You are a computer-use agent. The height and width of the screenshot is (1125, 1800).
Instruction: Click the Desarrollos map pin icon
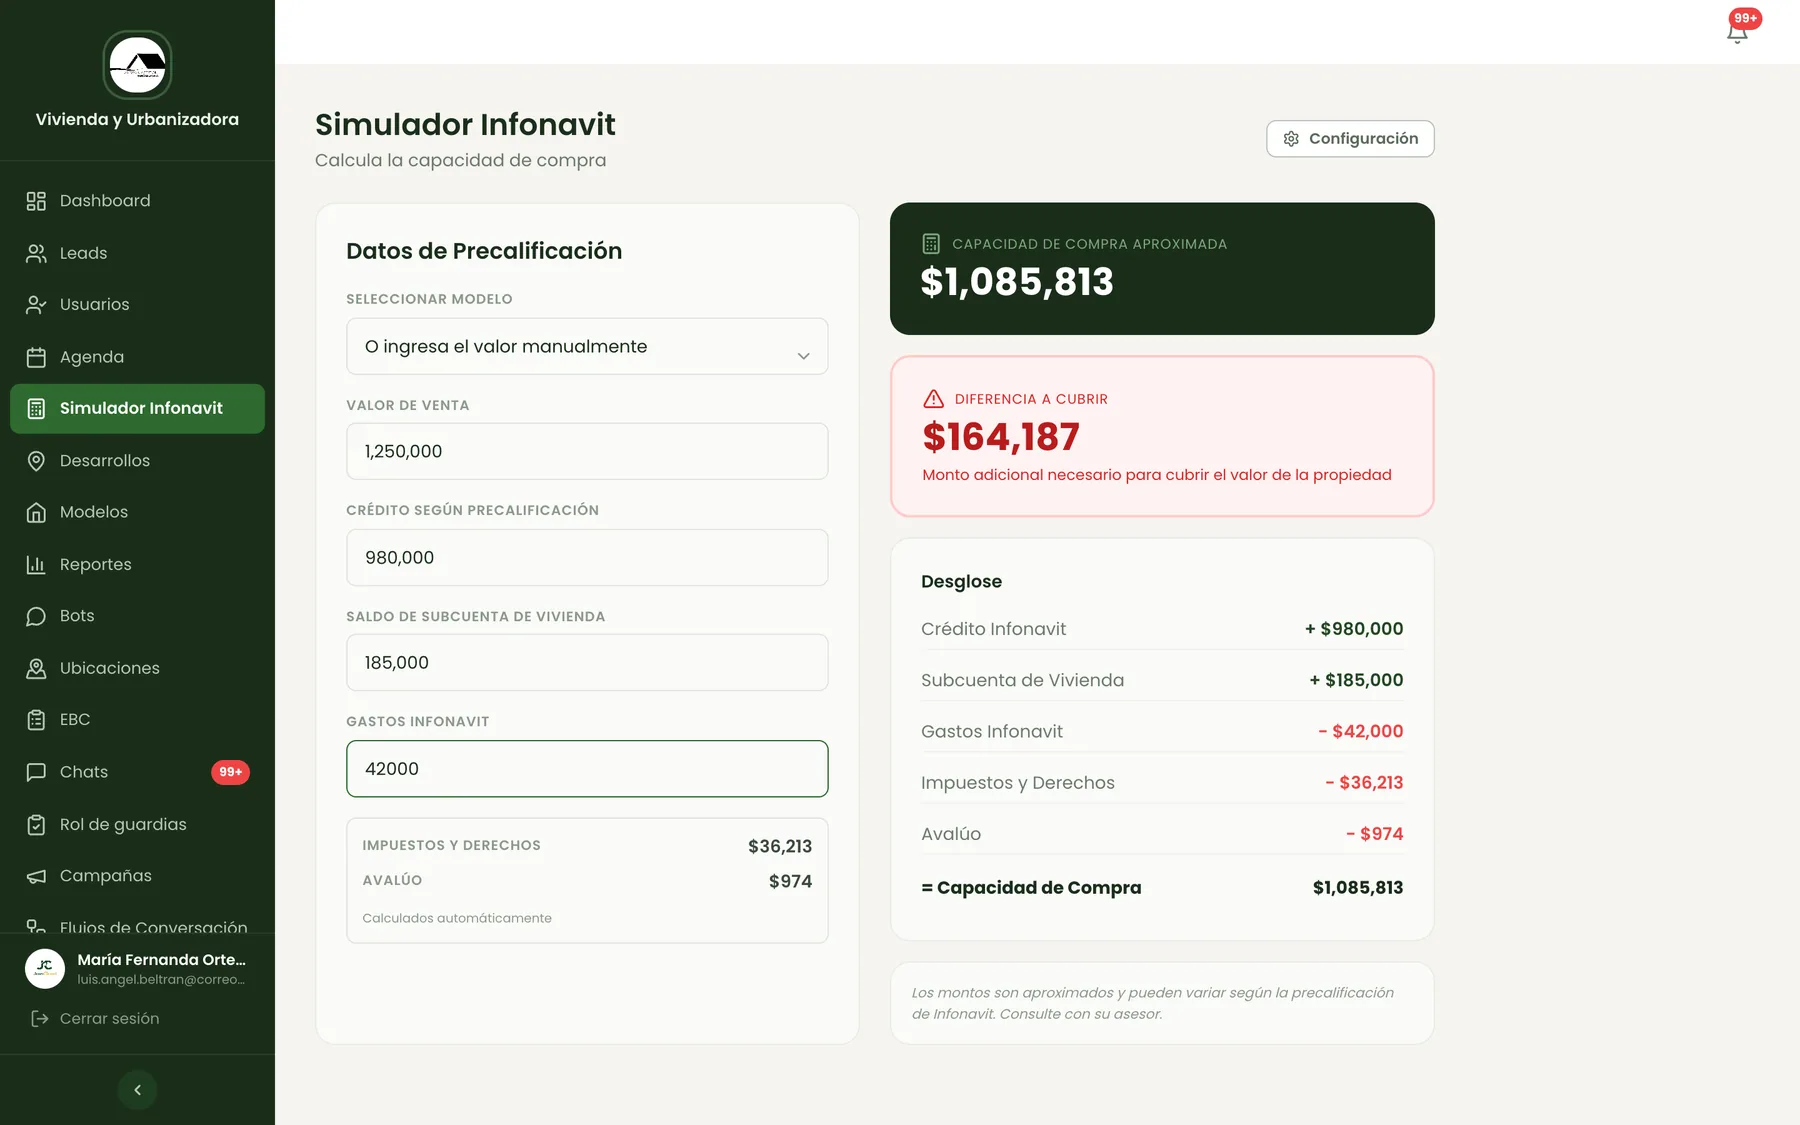(x=36, y=460)
